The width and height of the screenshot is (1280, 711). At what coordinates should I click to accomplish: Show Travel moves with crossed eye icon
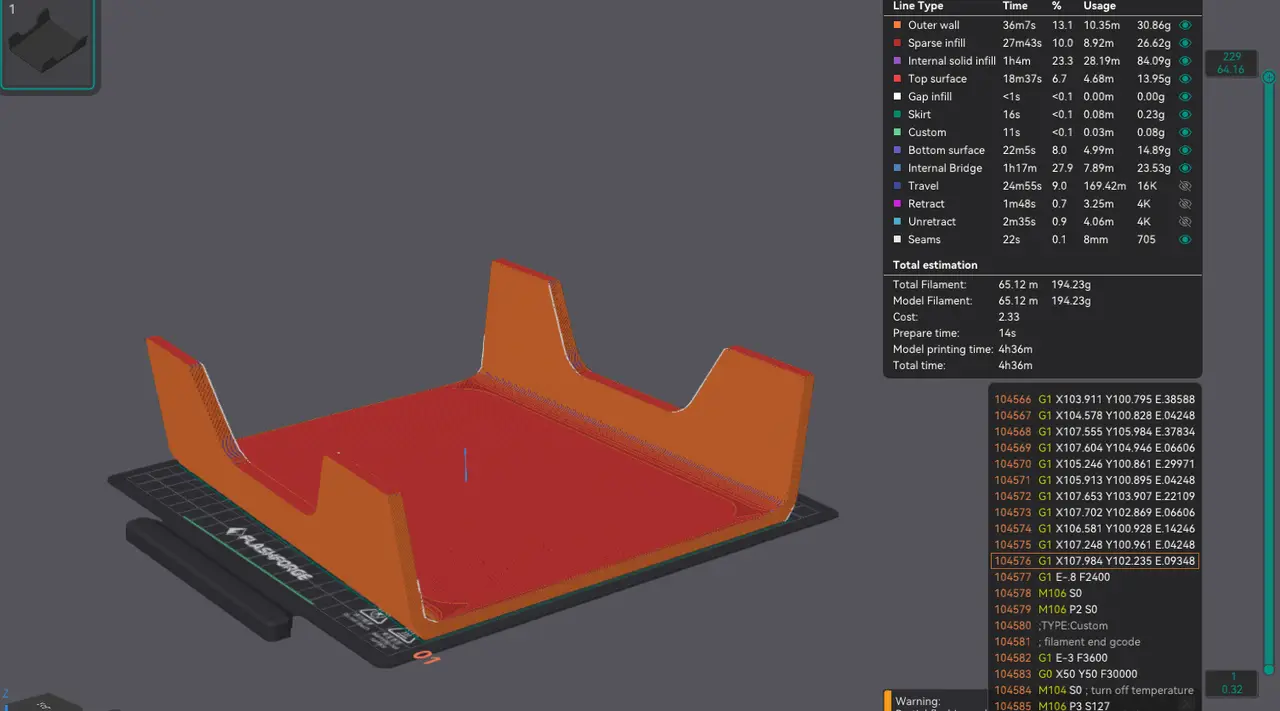(1186, 186)
